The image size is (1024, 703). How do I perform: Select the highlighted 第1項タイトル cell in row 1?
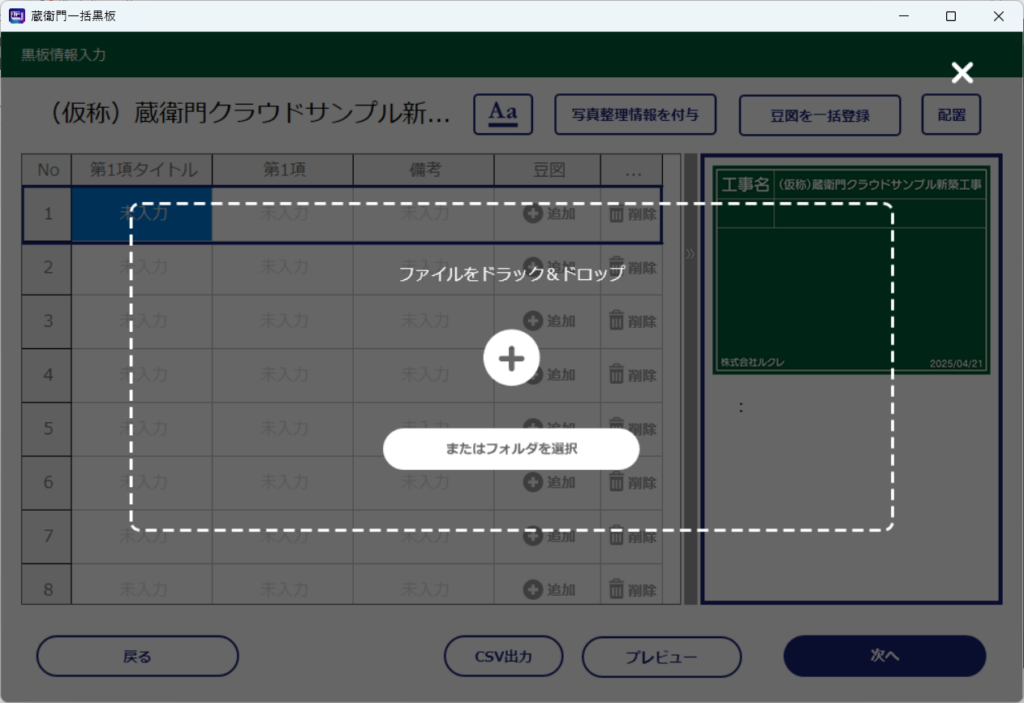click(142, 214)
